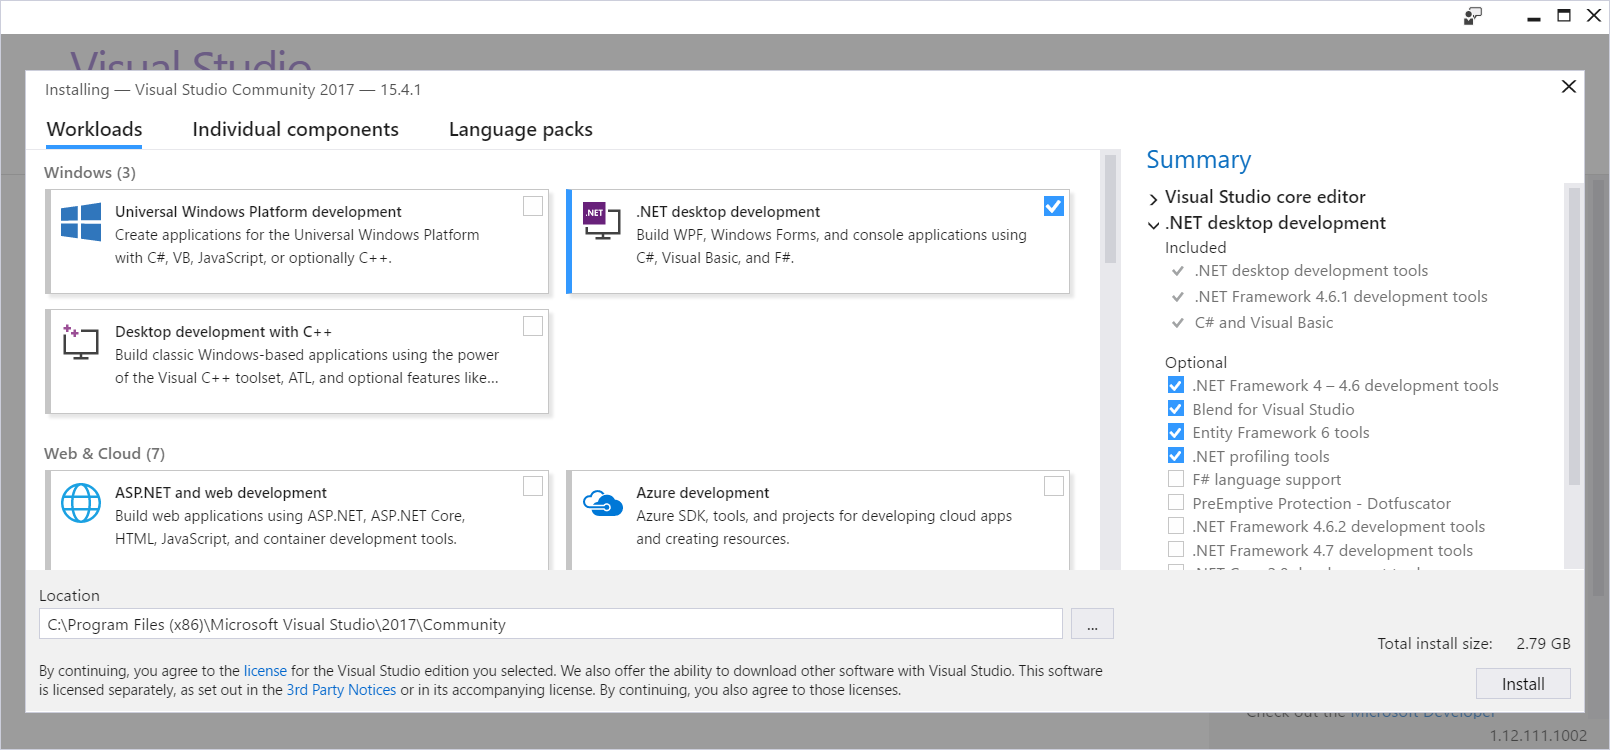The image size is (1610, 750).
Task: Expand Visual Studio core editor summary
Action: coord(1154,198)
